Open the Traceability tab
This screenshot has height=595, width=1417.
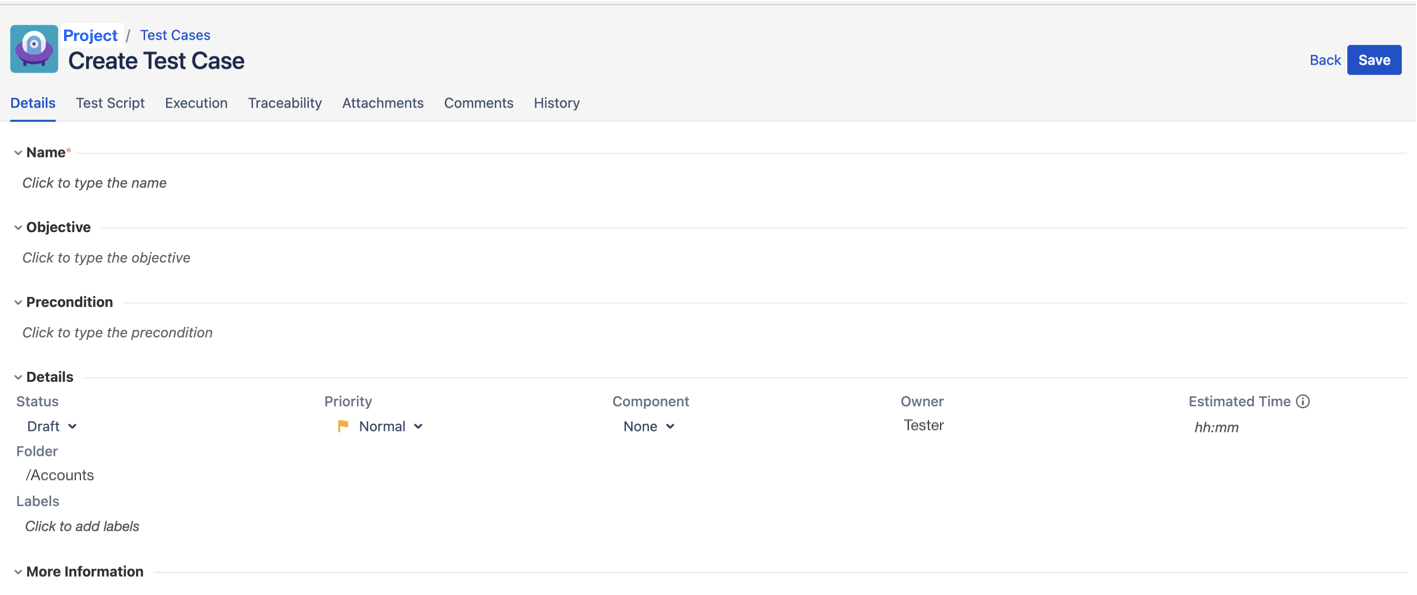click(285, 103)
